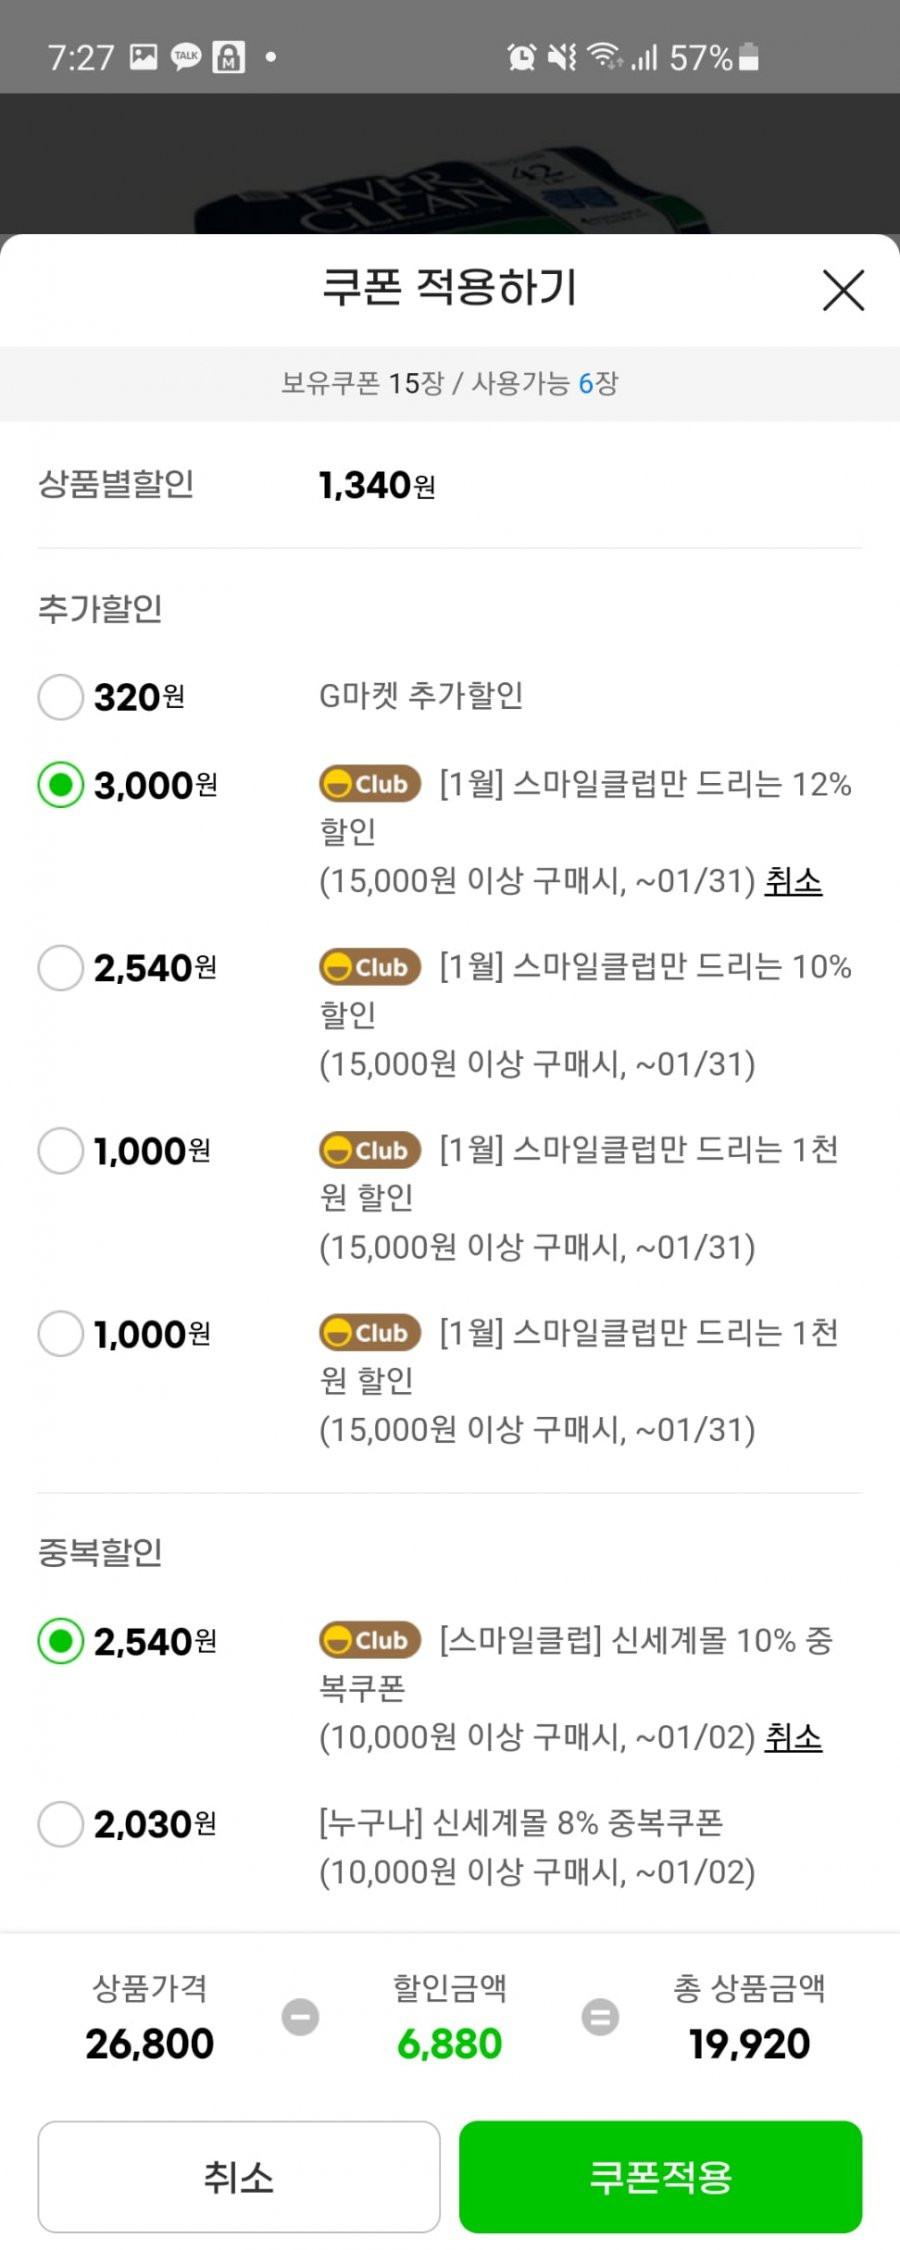Viewport: 900px width, 2250px height.
Task: Apply coupons with green 쿠폰적용 button
Action: pos(660,2176)
